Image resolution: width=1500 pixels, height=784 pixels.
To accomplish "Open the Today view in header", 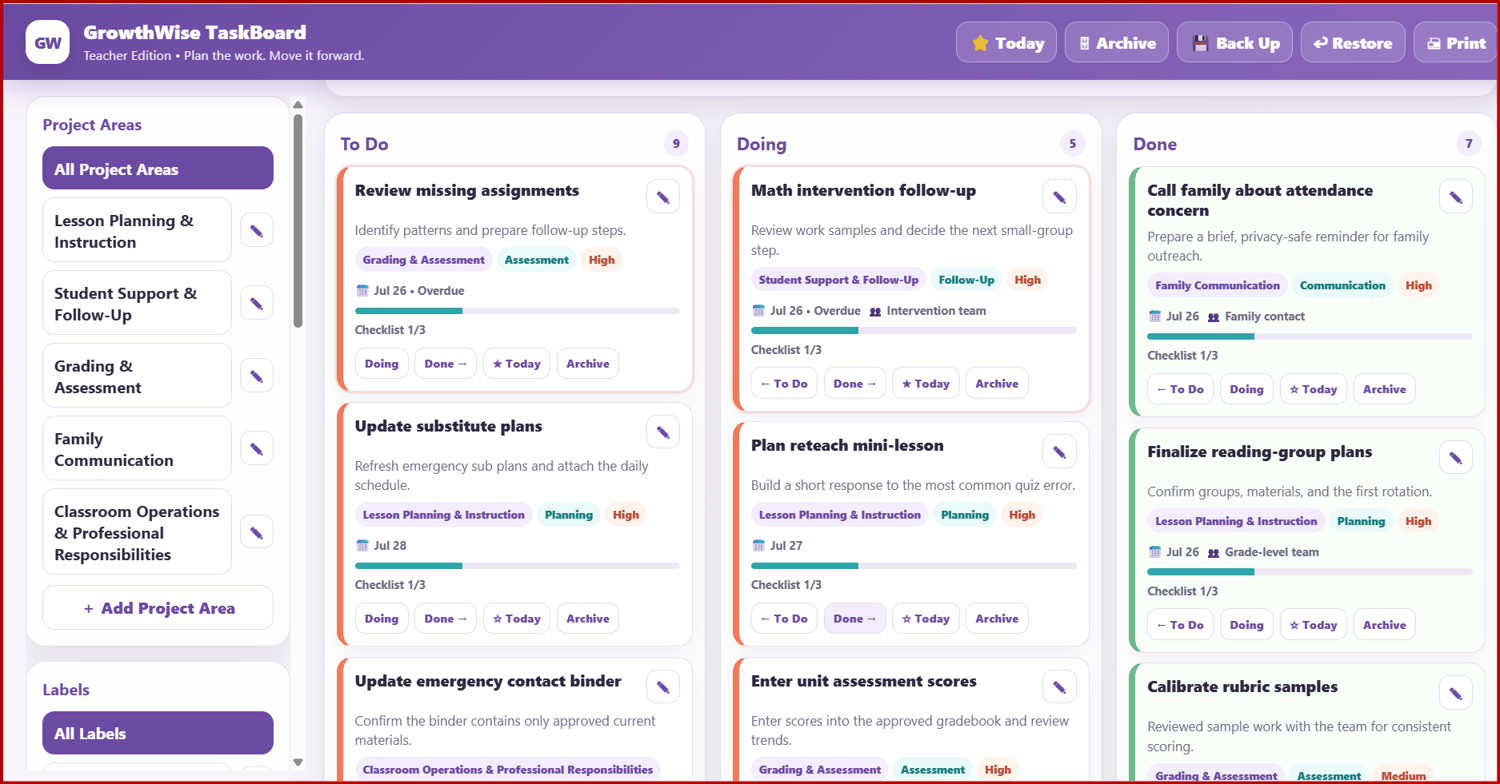I will point(1006,43).
